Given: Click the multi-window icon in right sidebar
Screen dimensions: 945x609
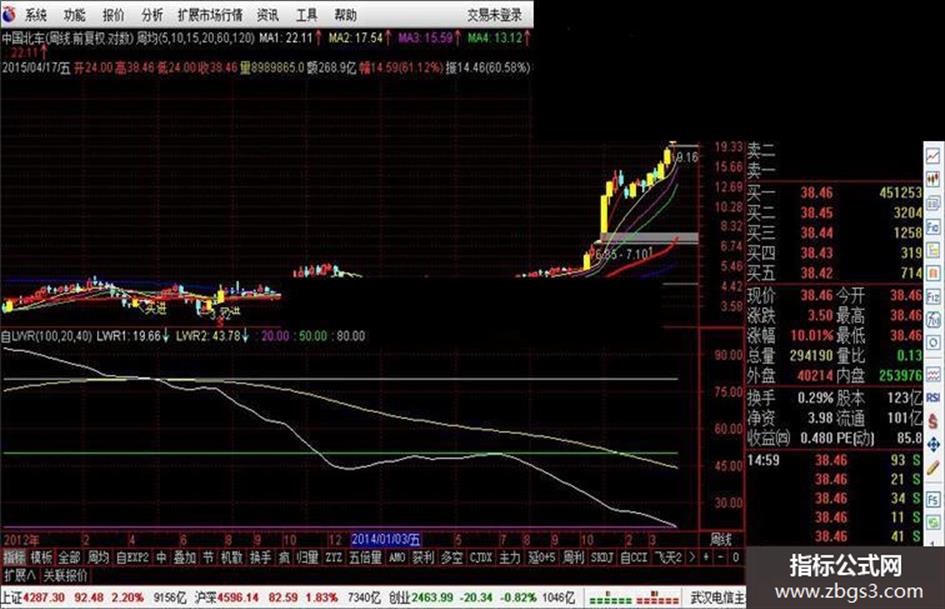Looking at the screenshot, I should point(934,203).
